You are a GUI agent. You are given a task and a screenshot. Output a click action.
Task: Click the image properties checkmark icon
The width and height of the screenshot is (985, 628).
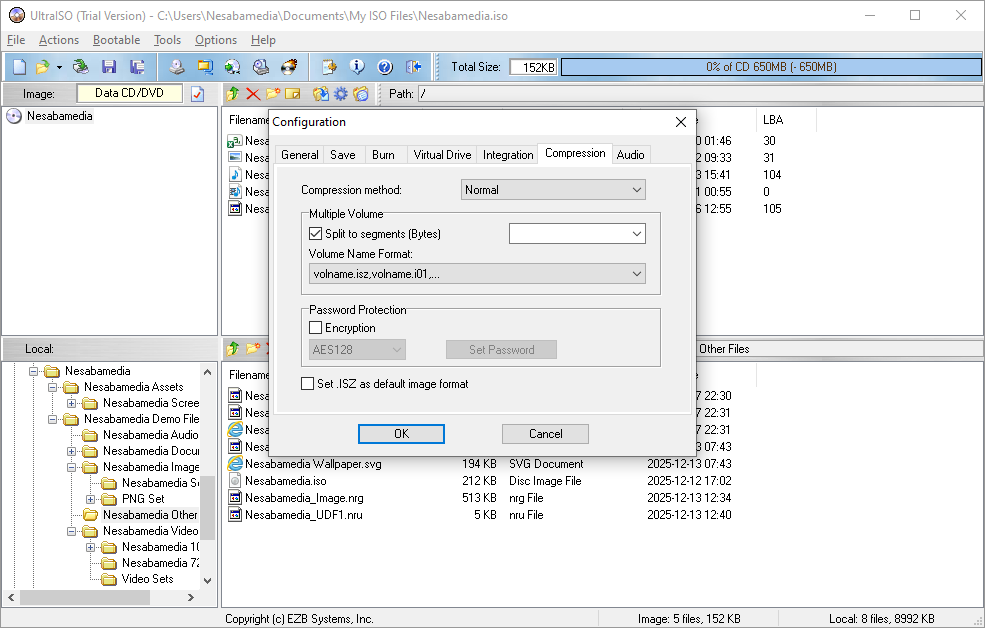(198, 94)
